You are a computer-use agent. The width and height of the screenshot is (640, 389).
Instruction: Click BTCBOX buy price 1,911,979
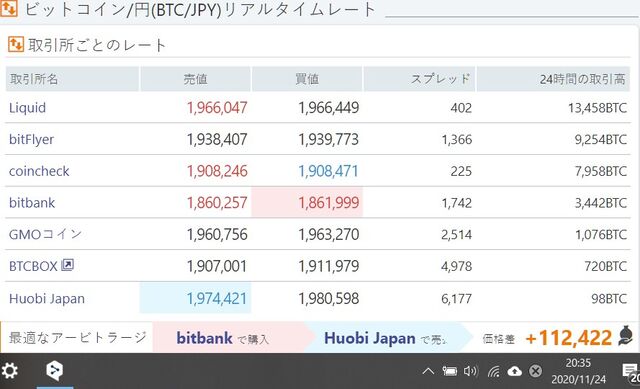(329, 266)
